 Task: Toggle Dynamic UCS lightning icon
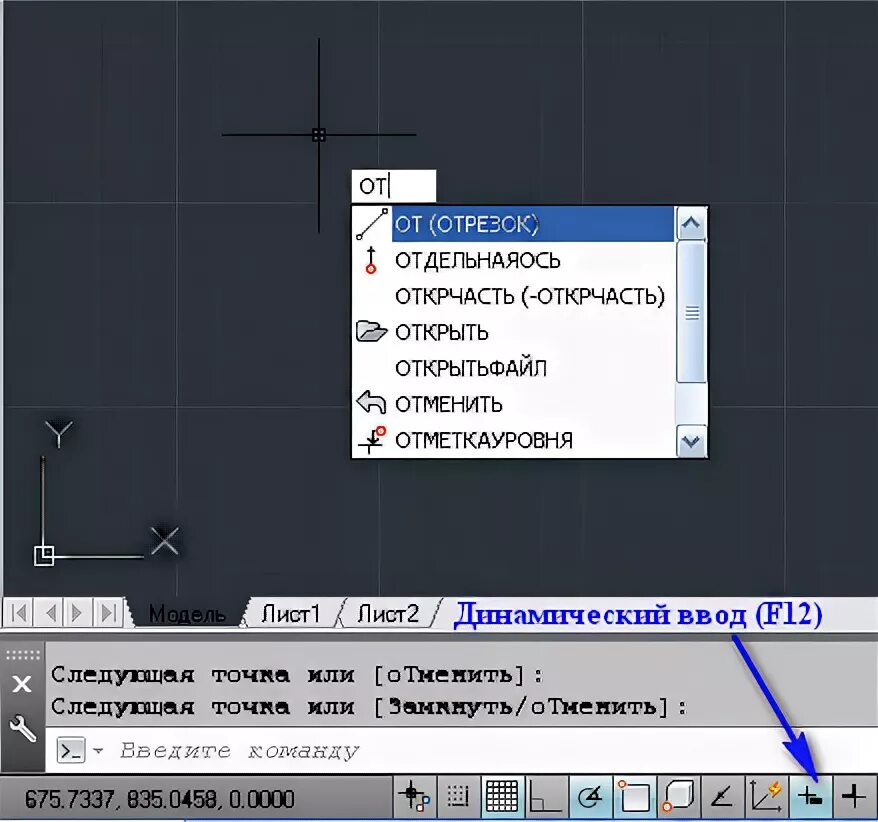tap(766, 797)
